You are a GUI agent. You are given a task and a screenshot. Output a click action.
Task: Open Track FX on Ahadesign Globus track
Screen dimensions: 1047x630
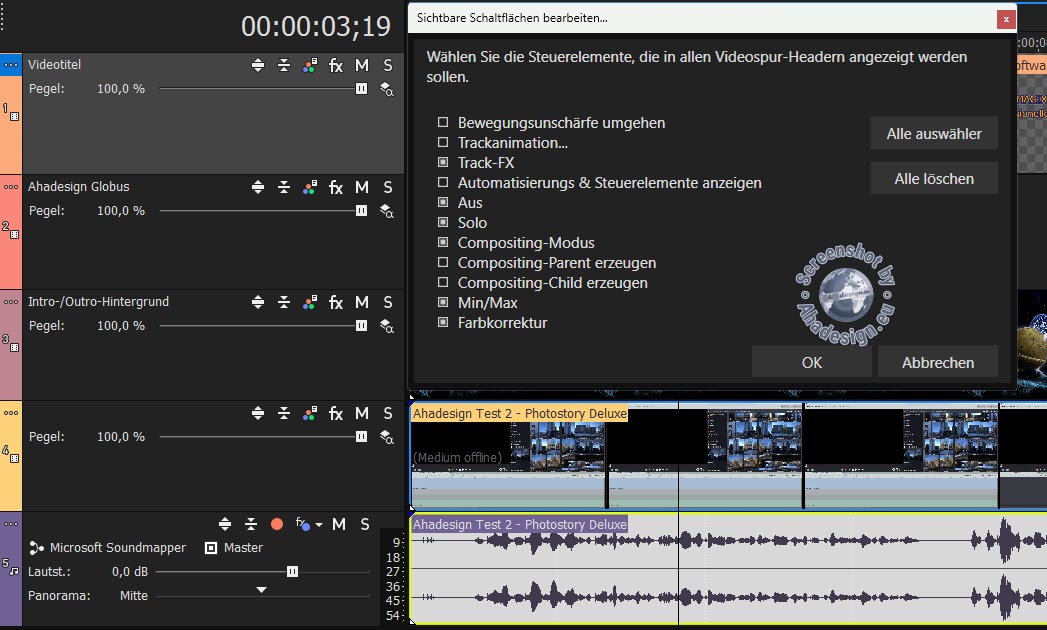pyautogui.click(x=336, y=188)
